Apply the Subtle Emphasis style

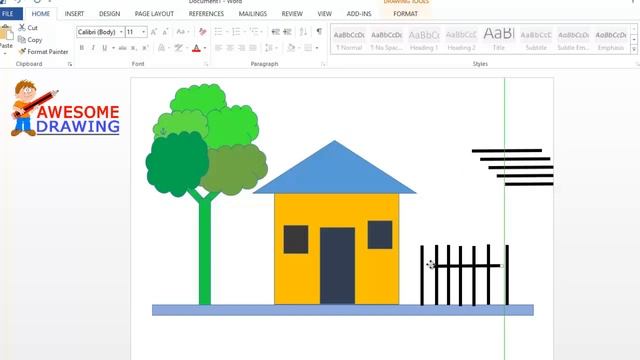573,40
